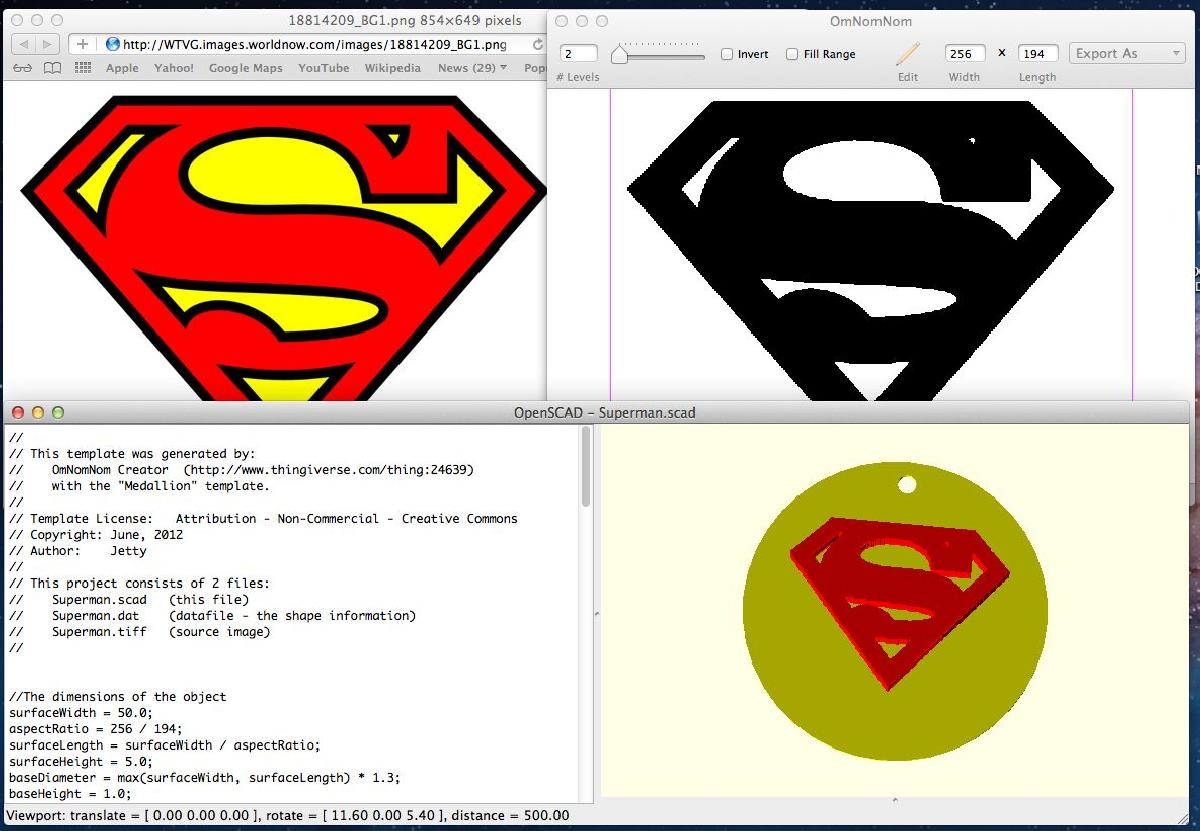This screenshot has width=1200, height=831.
Task: Click the # Levels number field
Action: (578, 54)
